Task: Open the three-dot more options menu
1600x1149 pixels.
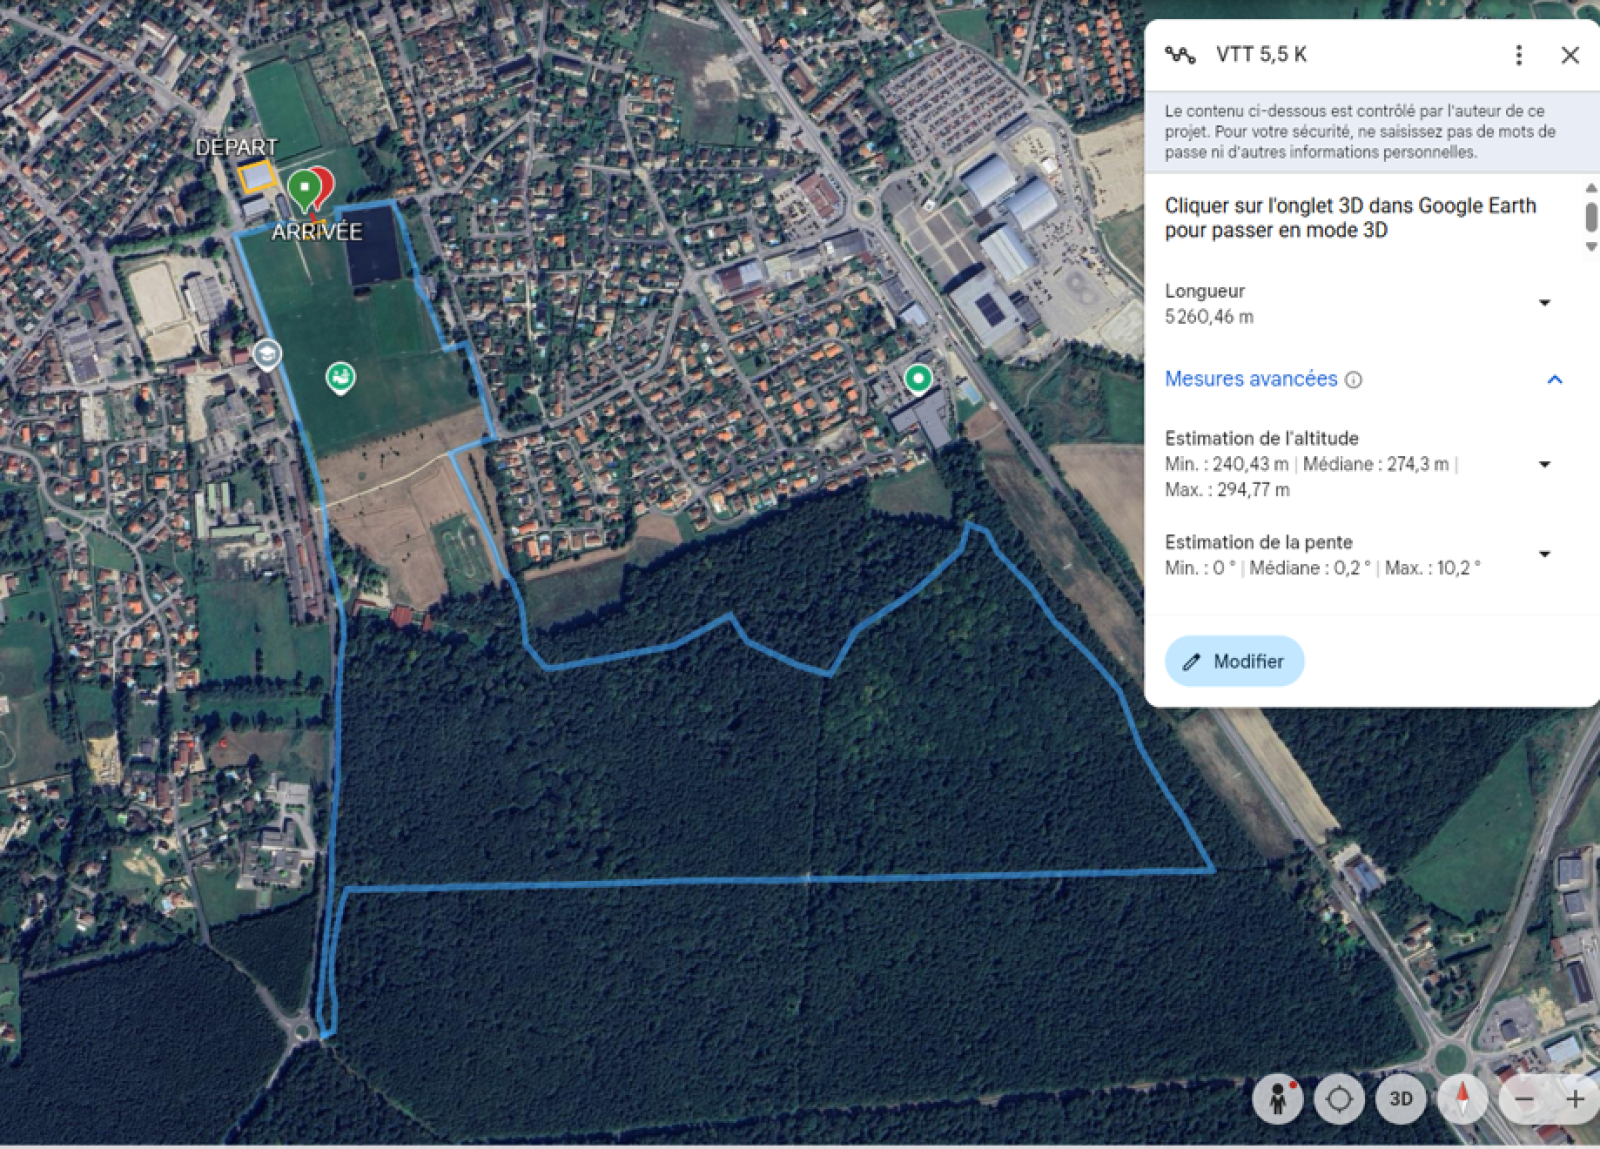Action: coord(1518,55)
